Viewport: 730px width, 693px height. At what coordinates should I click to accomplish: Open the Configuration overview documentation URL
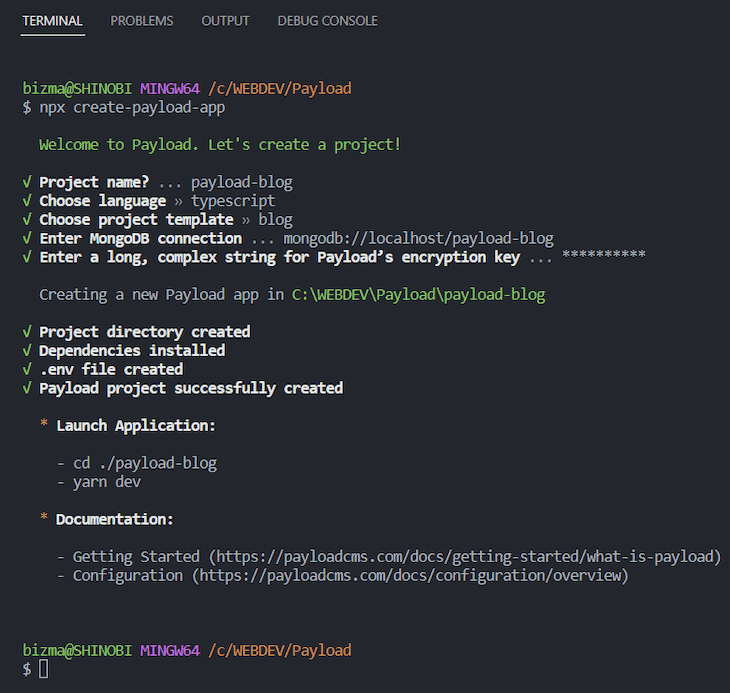click(410, 576)
